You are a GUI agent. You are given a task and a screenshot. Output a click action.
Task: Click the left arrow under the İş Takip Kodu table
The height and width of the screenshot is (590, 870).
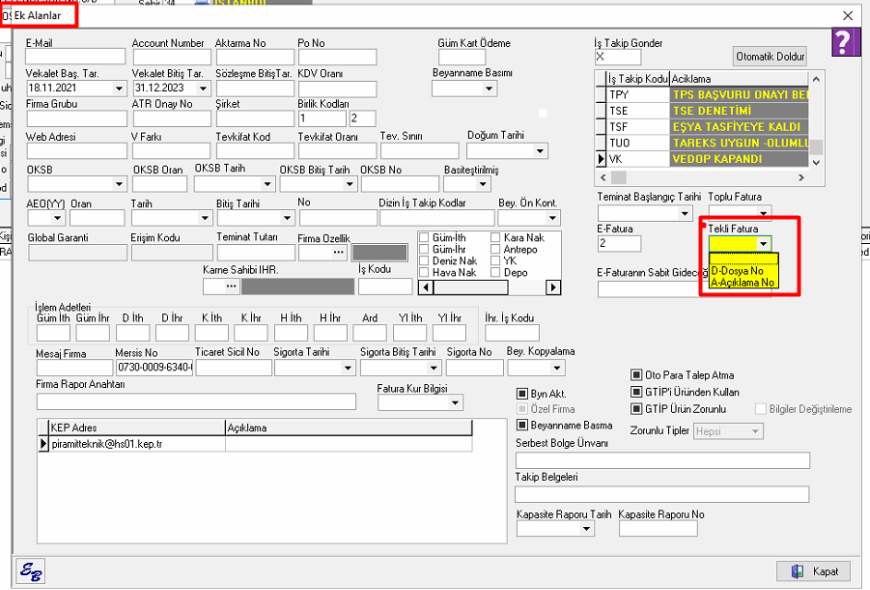click(x=604, y=178)
